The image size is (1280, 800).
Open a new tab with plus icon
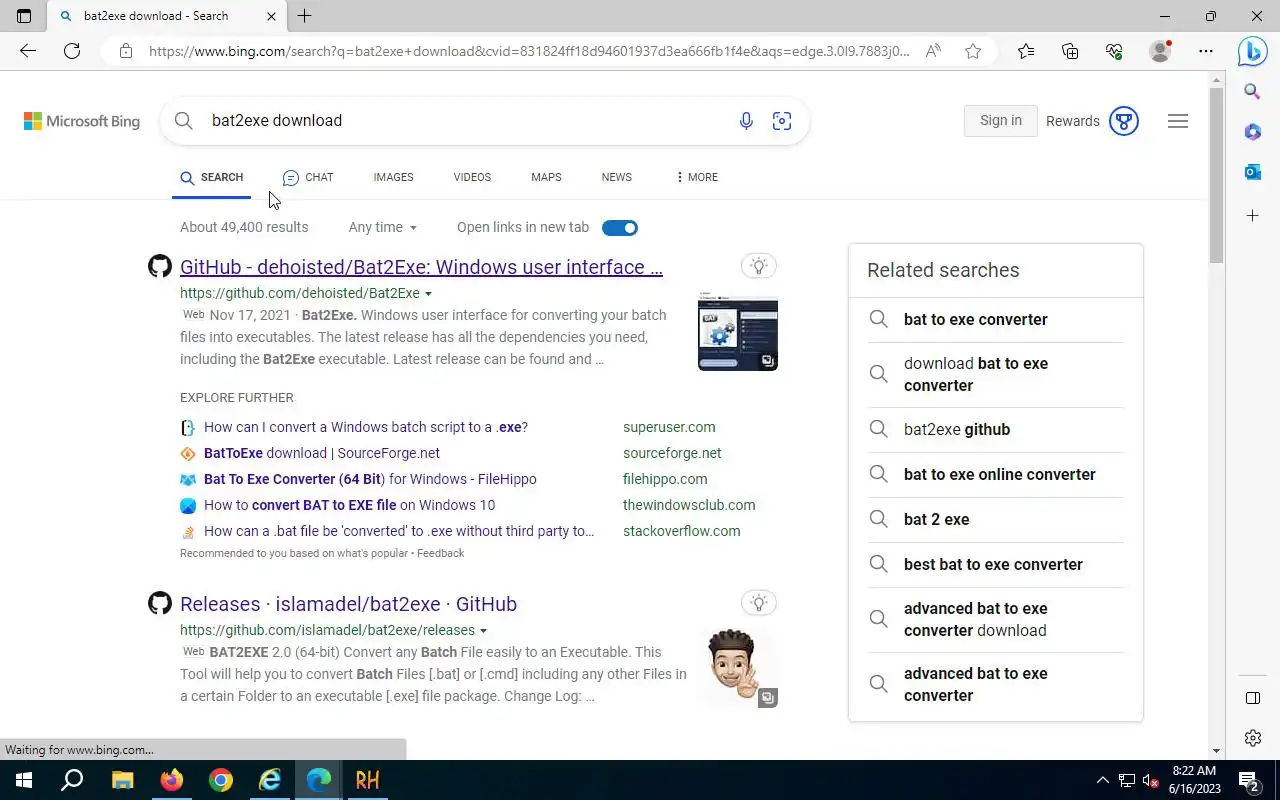point(305,16)
